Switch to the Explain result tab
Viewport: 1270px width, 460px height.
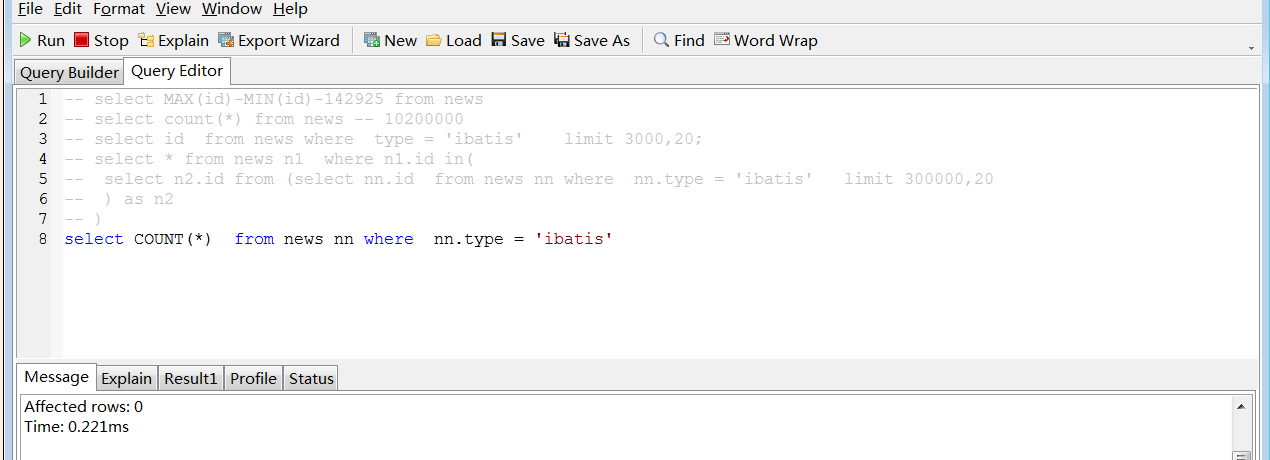[x=127, y=378]
